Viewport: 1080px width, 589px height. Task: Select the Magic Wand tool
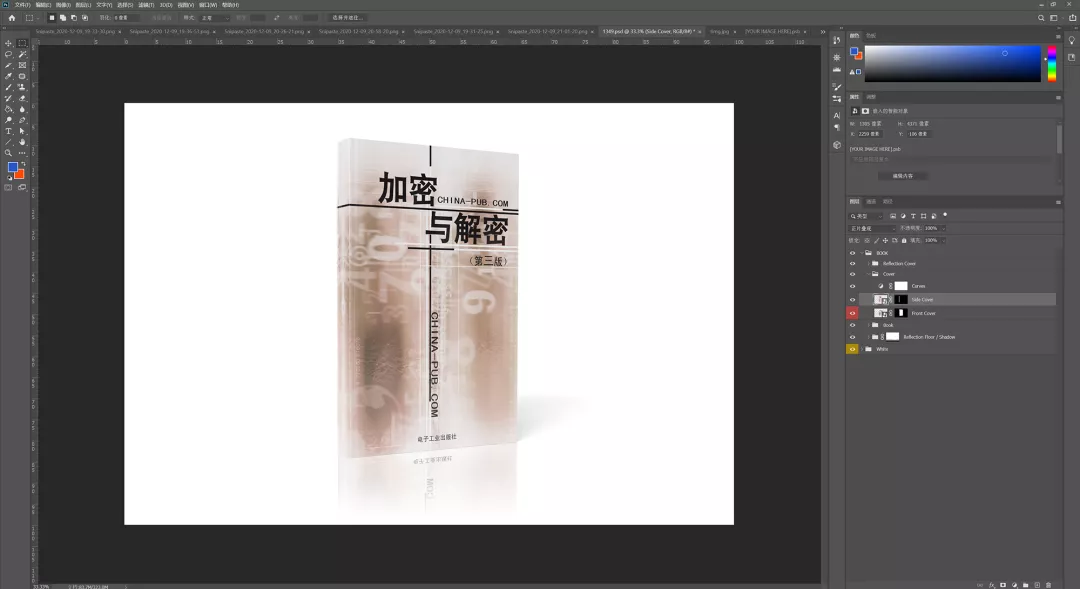point(22,54)
